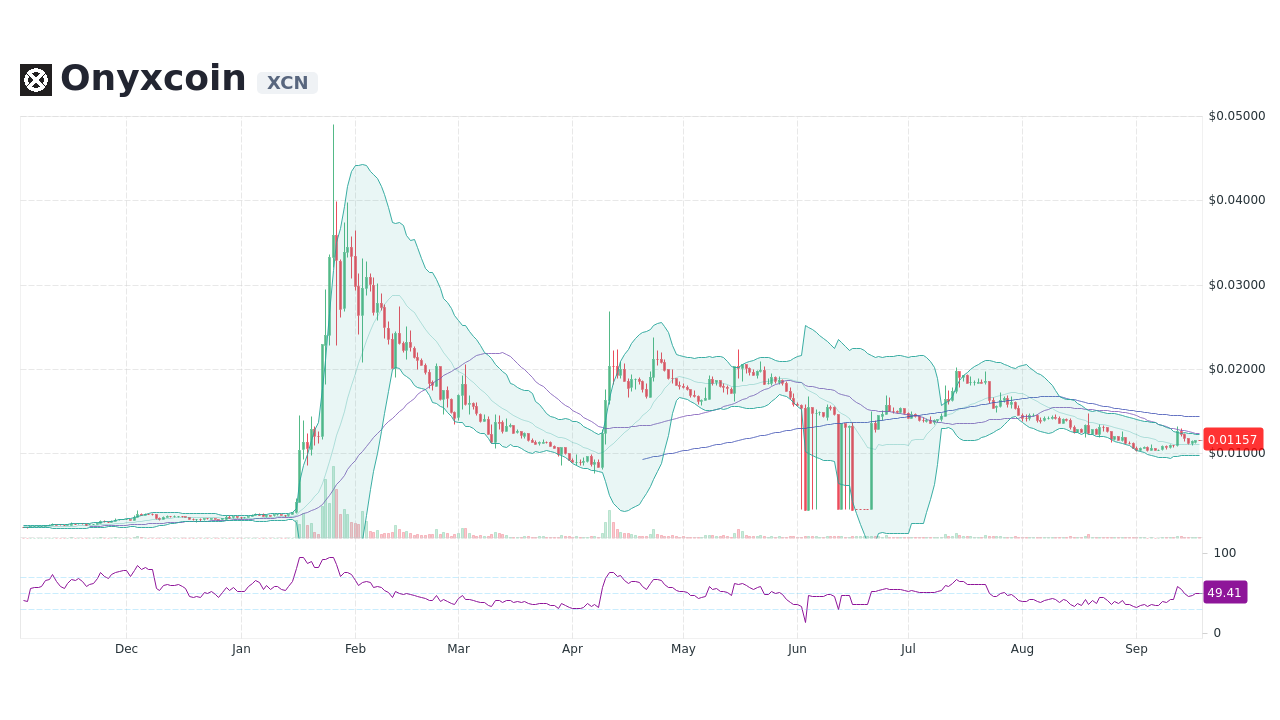Click the Onyxcoin title text

tap(152, 78)
